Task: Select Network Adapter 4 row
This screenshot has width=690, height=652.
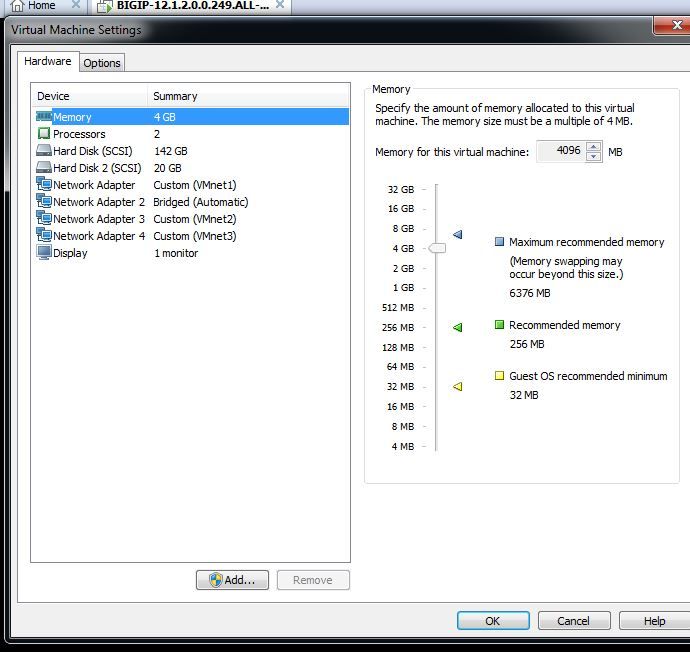Action: pyautogui.click(x=191, y=236)
